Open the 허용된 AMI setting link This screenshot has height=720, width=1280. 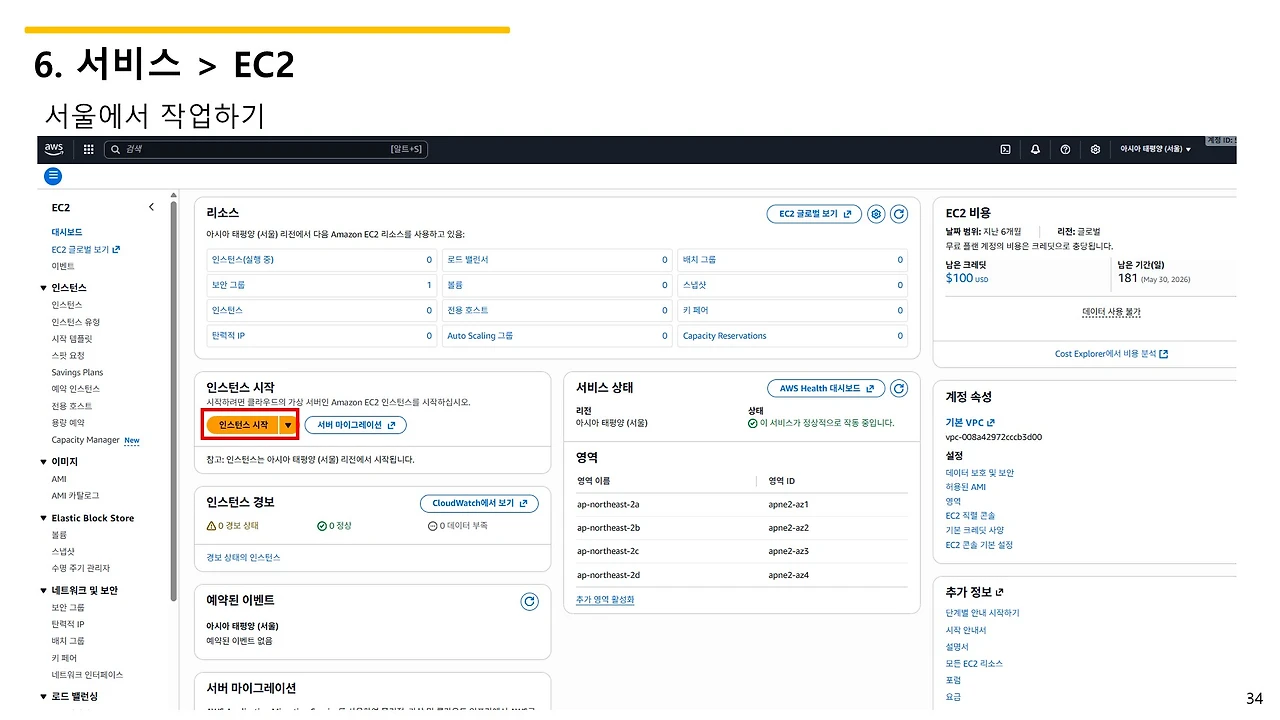point(966,487)
